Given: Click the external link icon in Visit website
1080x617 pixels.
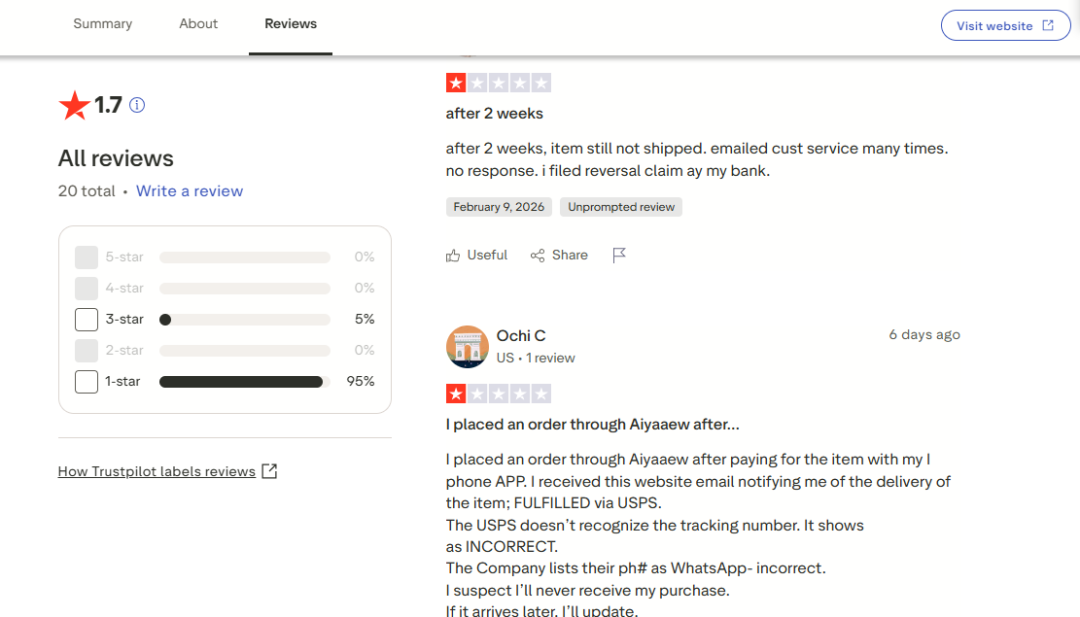Looking at the screenshot, I should 1048,26.
